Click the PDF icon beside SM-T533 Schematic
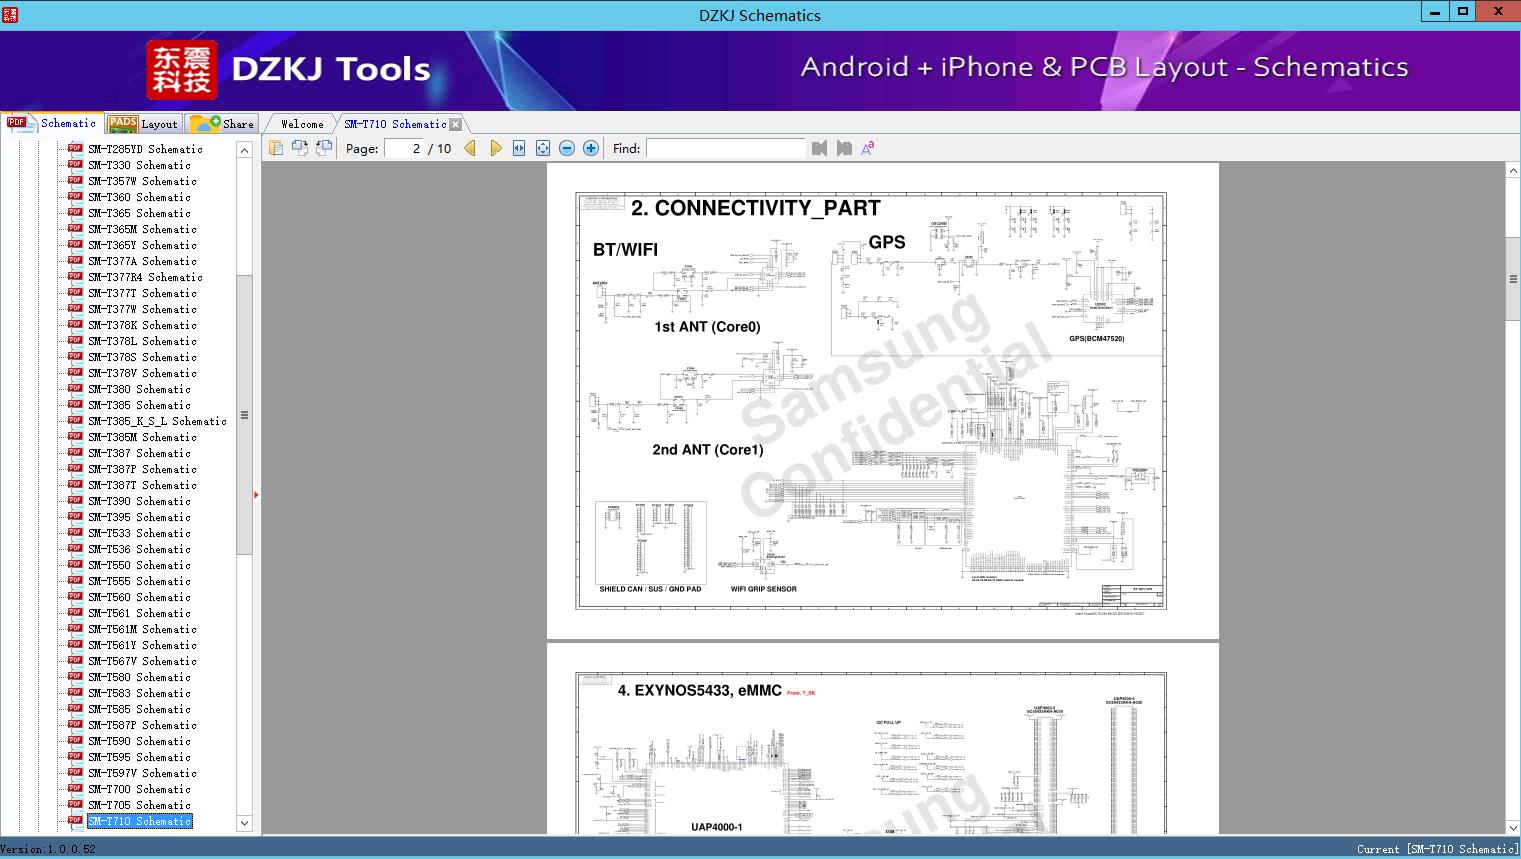The width and height of the screenshot is (1521, 859). (x=75, y=532)
